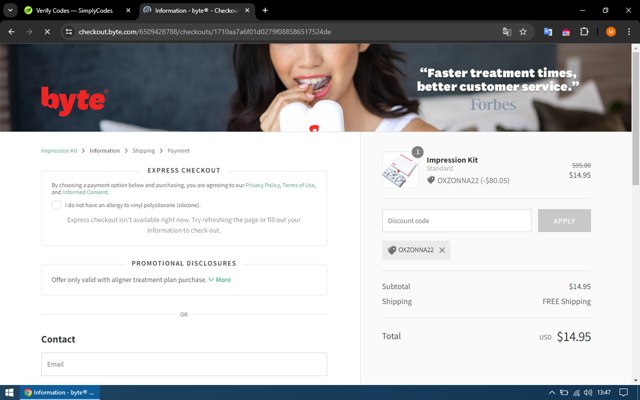Click the Impression Kit product title

point(452,160)
